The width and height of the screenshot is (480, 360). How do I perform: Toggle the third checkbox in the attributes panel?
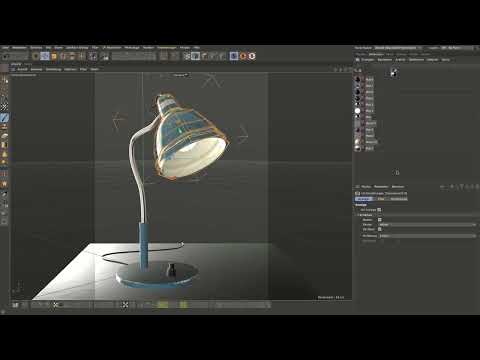[380, 229]
